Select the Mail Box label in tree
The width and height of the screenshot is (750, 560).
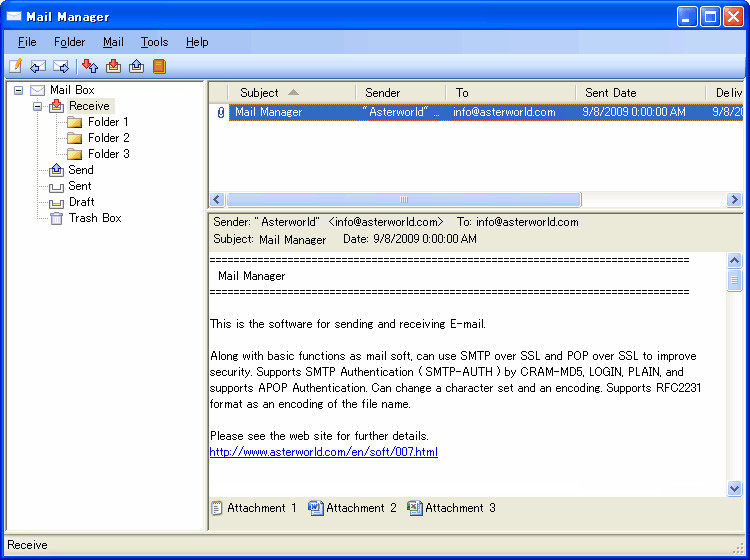coord(72,90)
